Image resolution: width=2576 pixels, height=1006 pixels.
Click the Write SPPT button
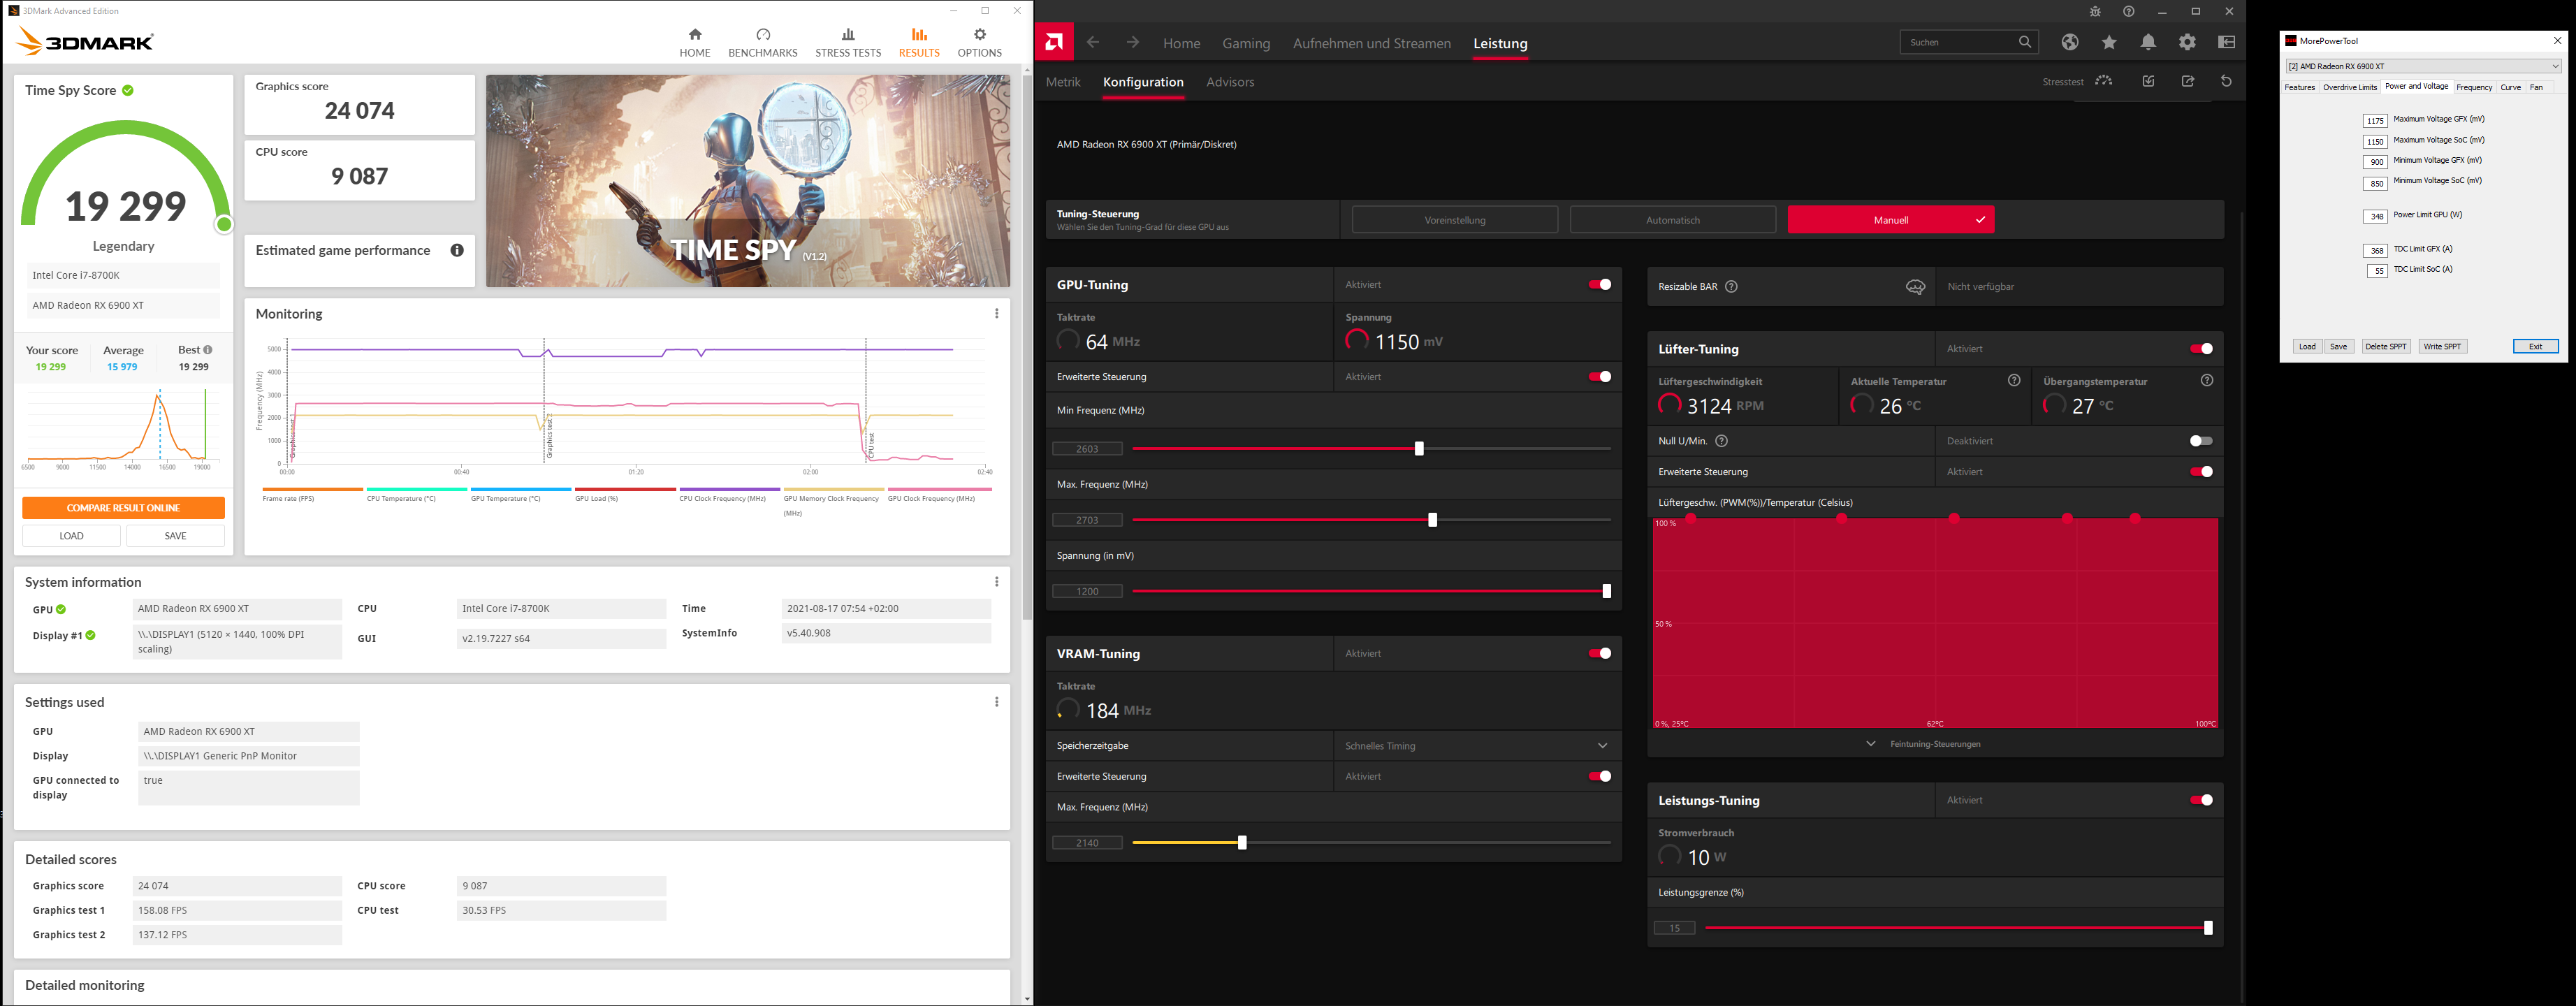tap(2442, 346)
